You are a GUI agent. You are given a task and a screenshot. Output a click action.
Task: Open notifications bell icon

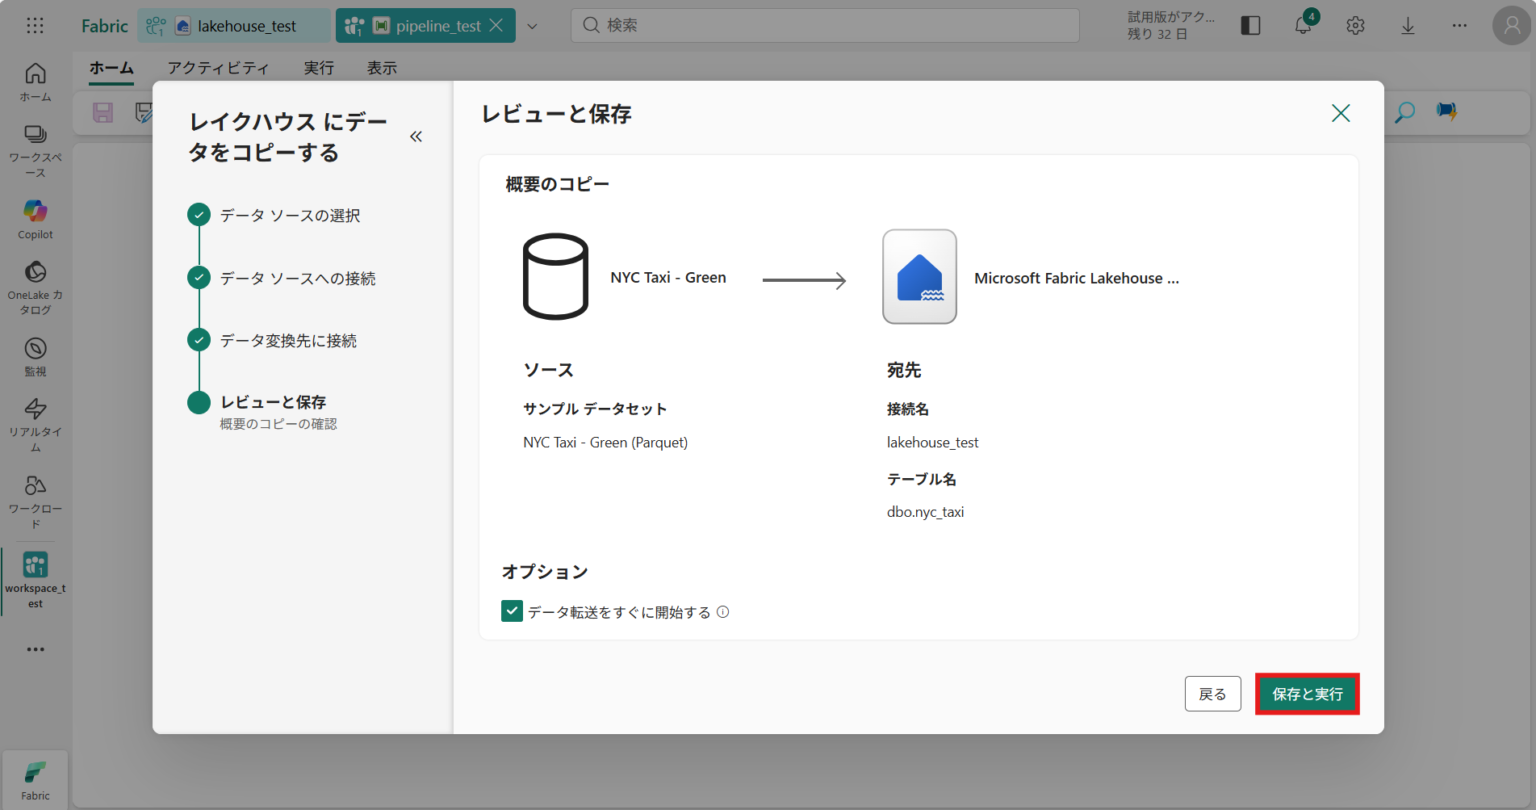(x=1303, y=26)
